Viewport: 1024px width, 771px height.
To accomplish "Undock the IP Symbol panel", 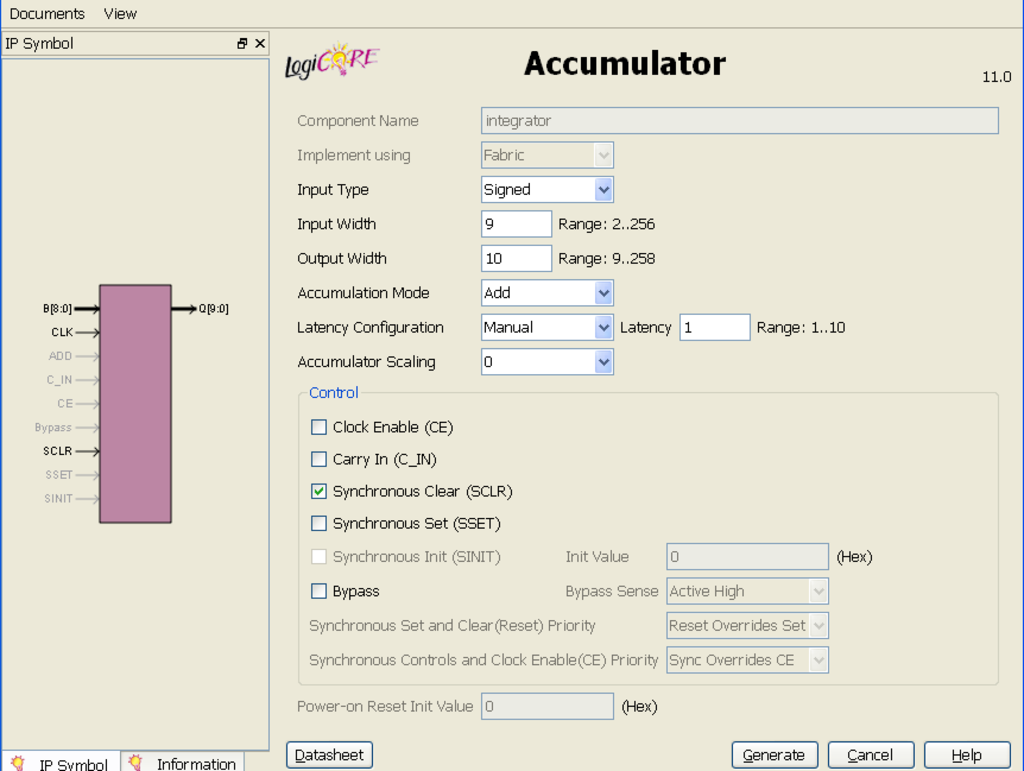I will point(242,44).
